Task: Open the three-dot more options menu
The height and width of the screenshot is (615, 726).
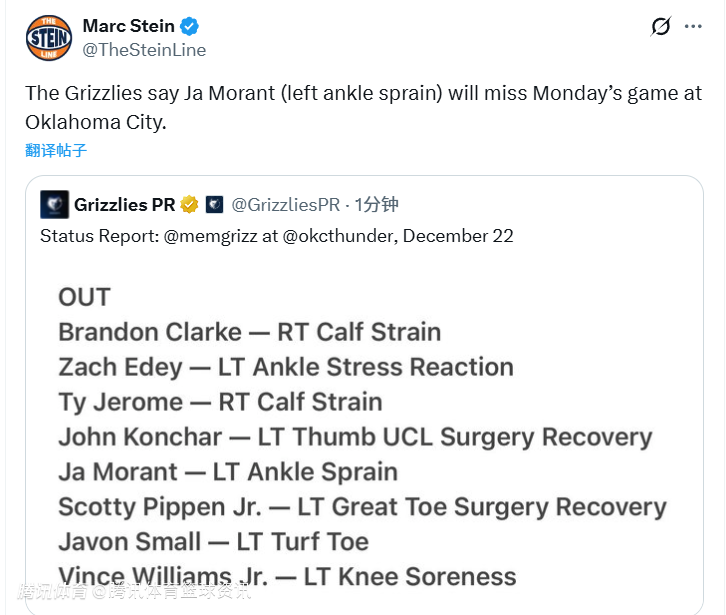Action: 693,27
